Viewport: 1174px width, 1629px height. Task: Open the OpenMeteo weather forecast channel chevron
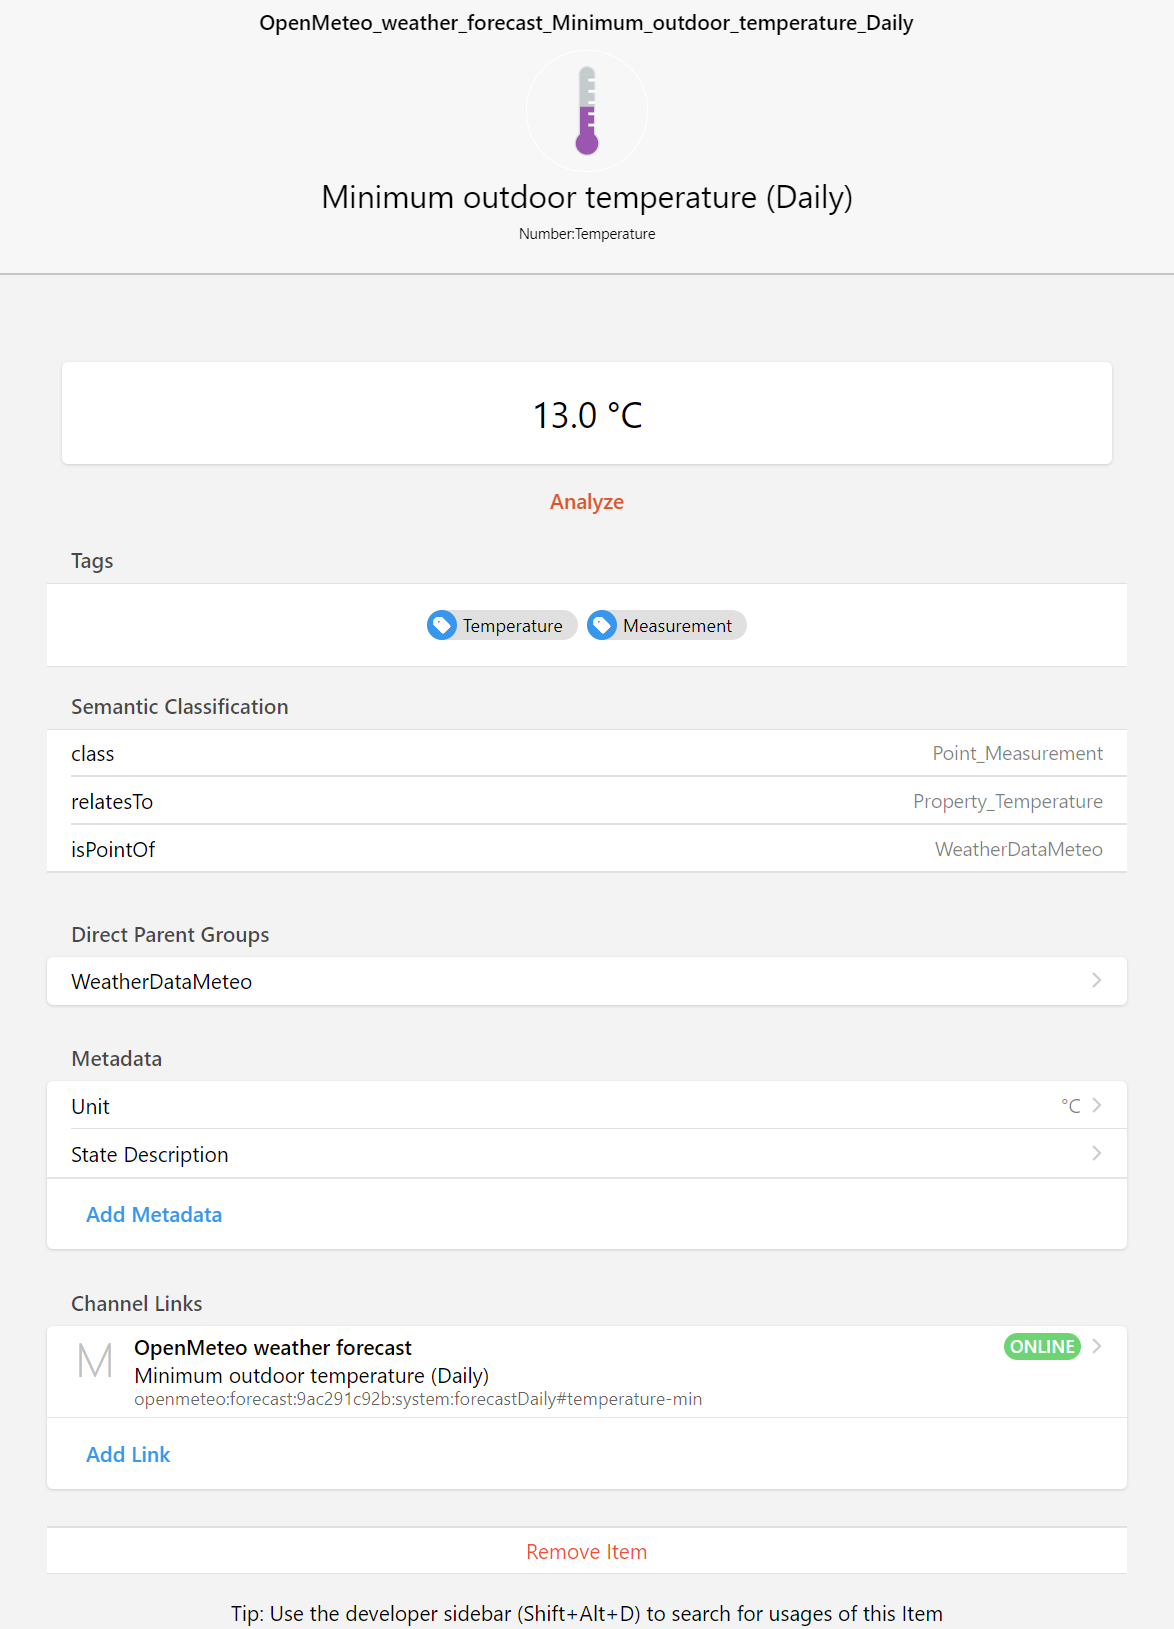(1097, 1346)
